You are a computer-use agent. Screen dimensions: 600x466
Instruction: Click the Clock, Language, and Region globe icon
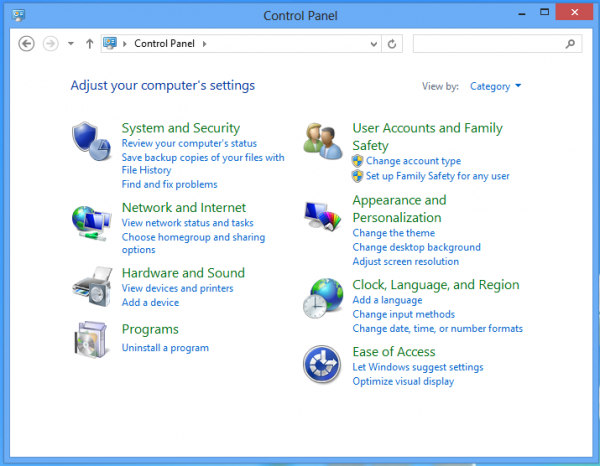[x=325, y=298]
